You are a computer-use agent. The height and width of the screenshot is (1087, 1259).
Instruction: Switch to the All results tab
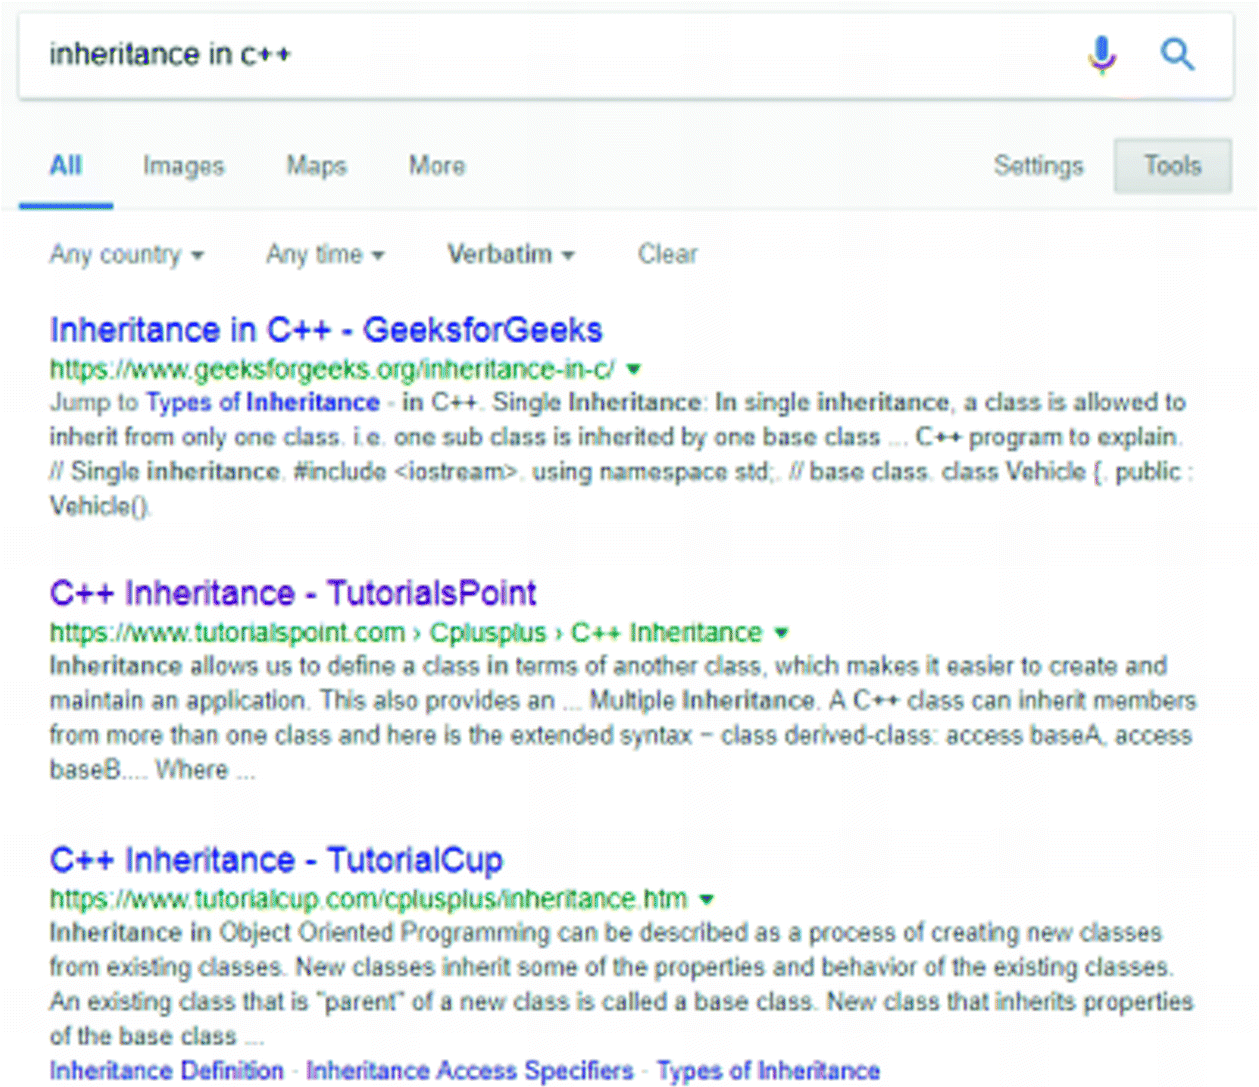coord(66,166)
